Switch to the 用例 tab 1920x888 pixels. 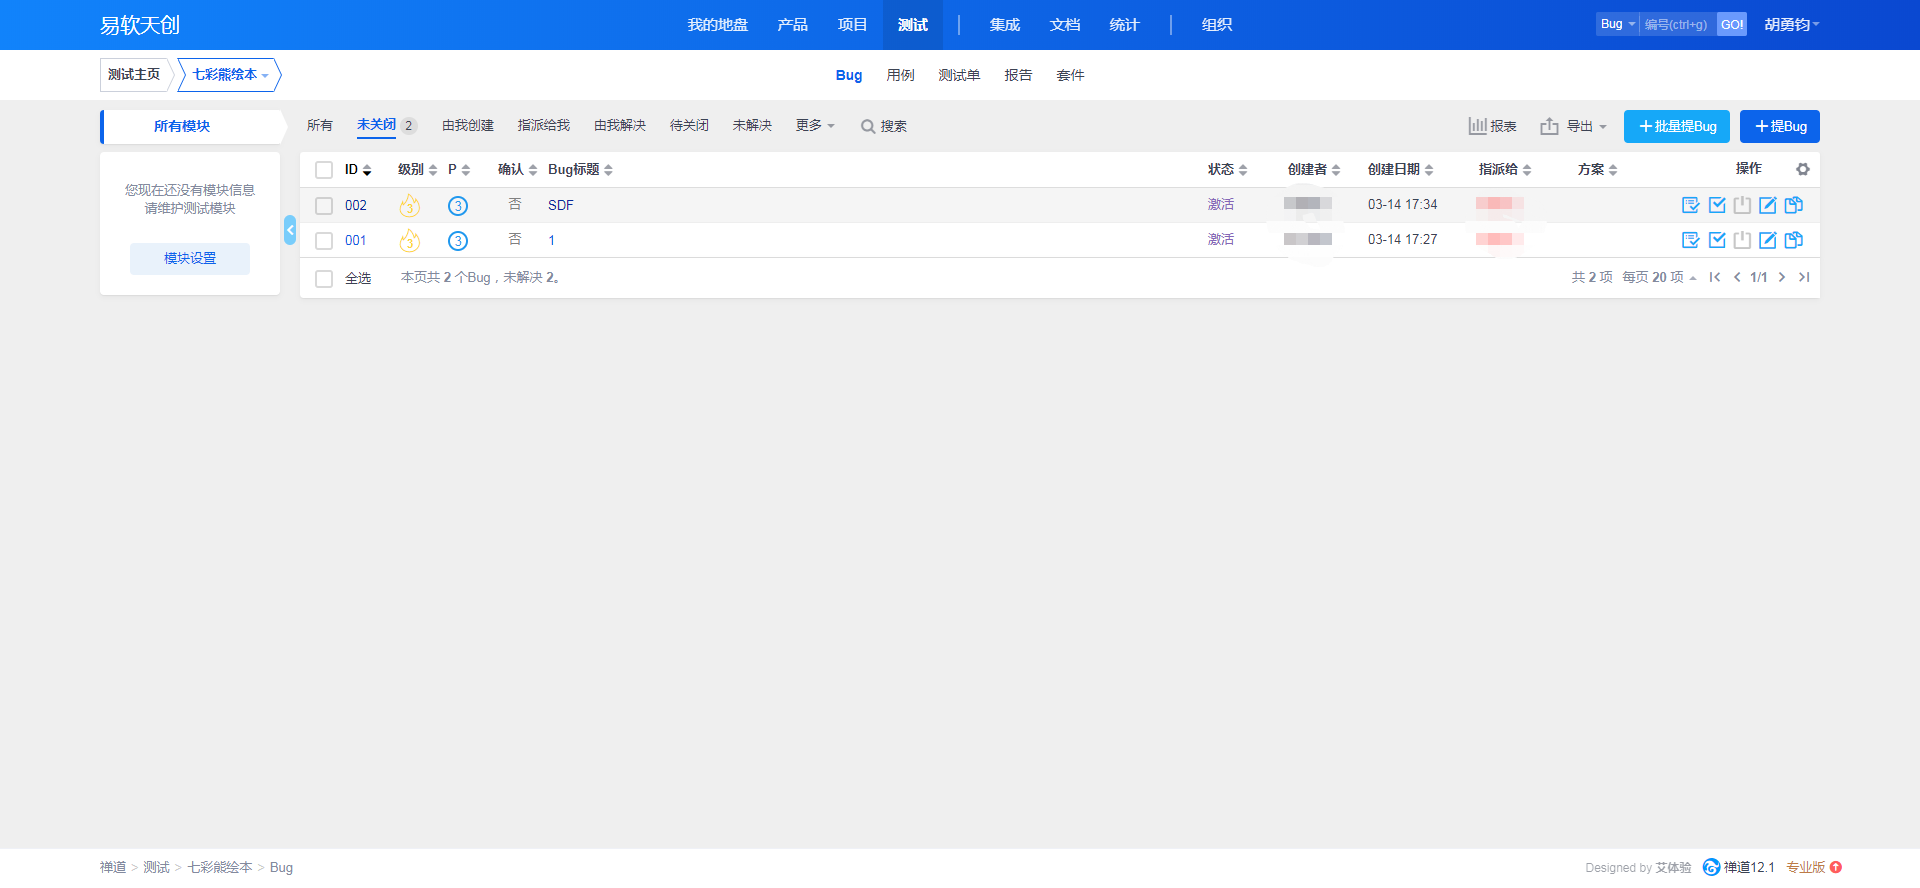click(900, 75)
